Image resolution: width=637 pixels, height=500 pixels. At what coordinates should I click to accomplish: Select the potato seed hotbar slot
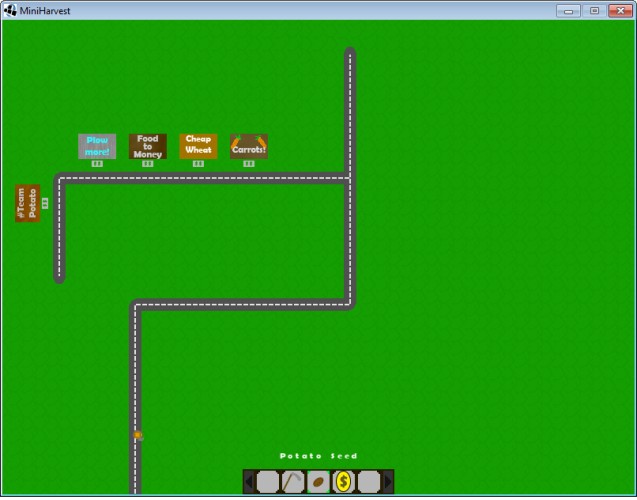[x=318, y=482]
